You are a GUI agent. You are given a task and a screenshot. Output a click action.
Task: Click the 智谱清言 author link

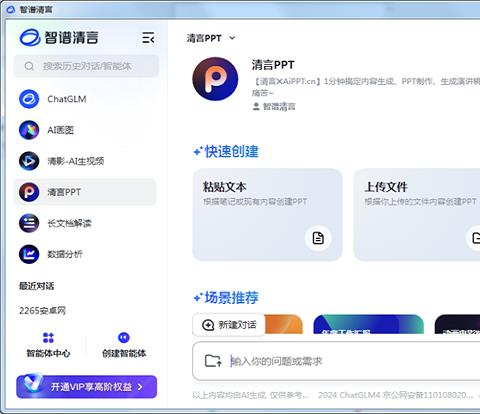279,107
